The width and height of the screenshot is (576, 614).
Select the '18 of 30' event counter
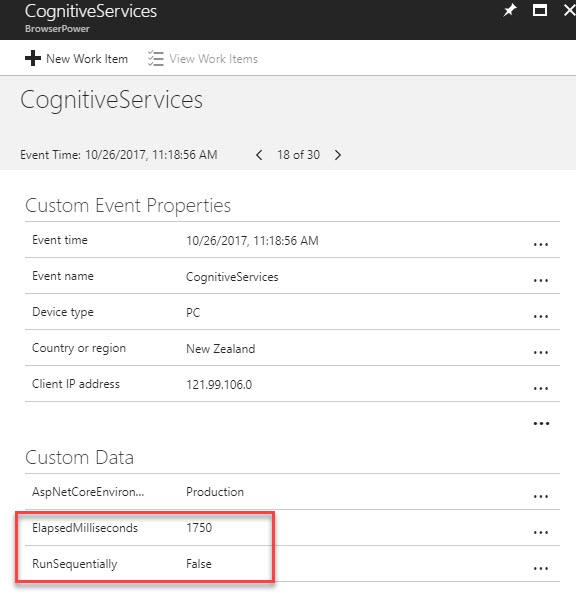pyautogui.click(x=298, y=155)
